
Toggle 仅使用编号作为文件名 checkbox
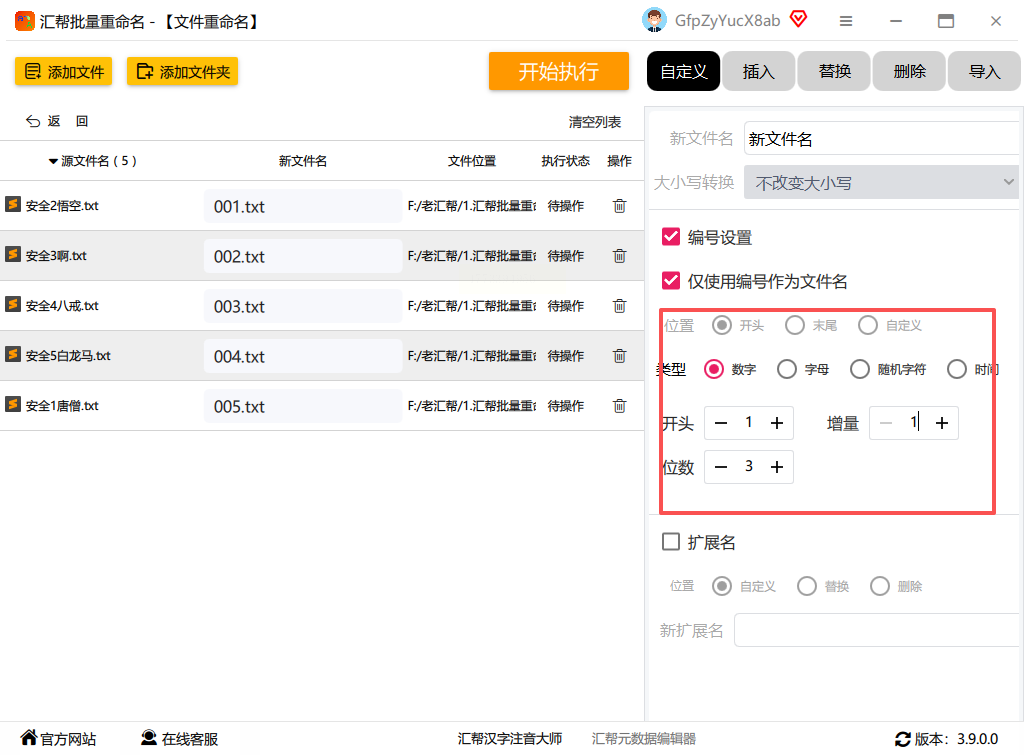click(671, 281)
